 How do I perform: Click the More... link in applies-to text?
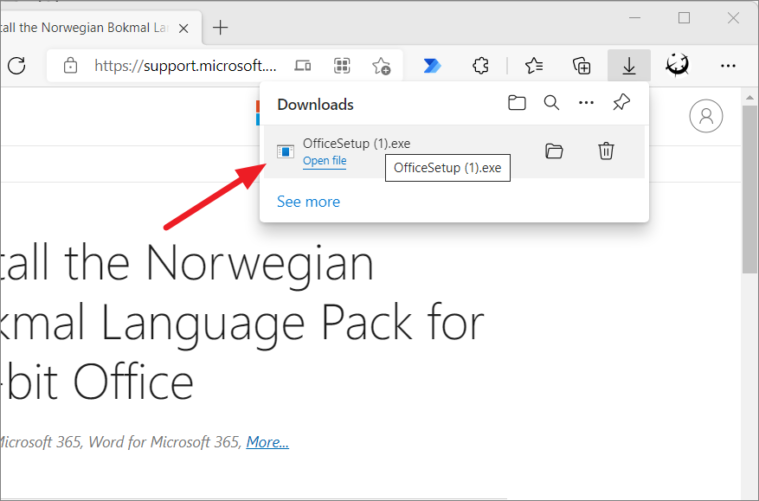point(267,442)
